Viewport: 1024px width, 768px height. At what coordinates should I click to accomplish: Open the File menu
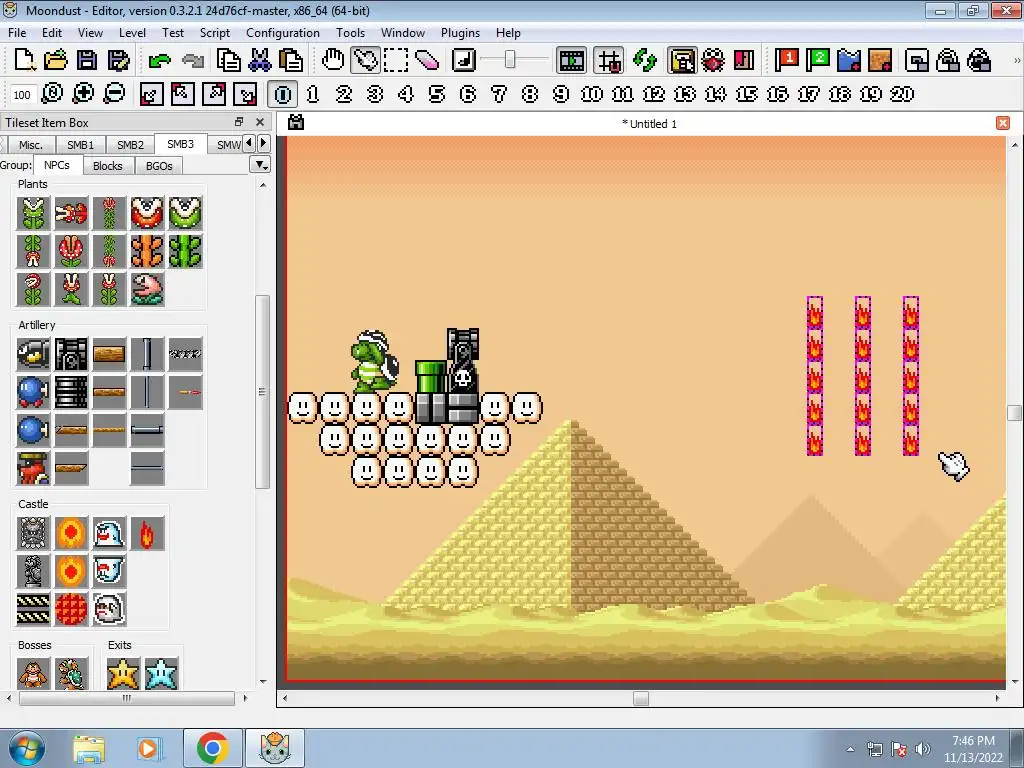pyautogui.click(x=17, y=33)
